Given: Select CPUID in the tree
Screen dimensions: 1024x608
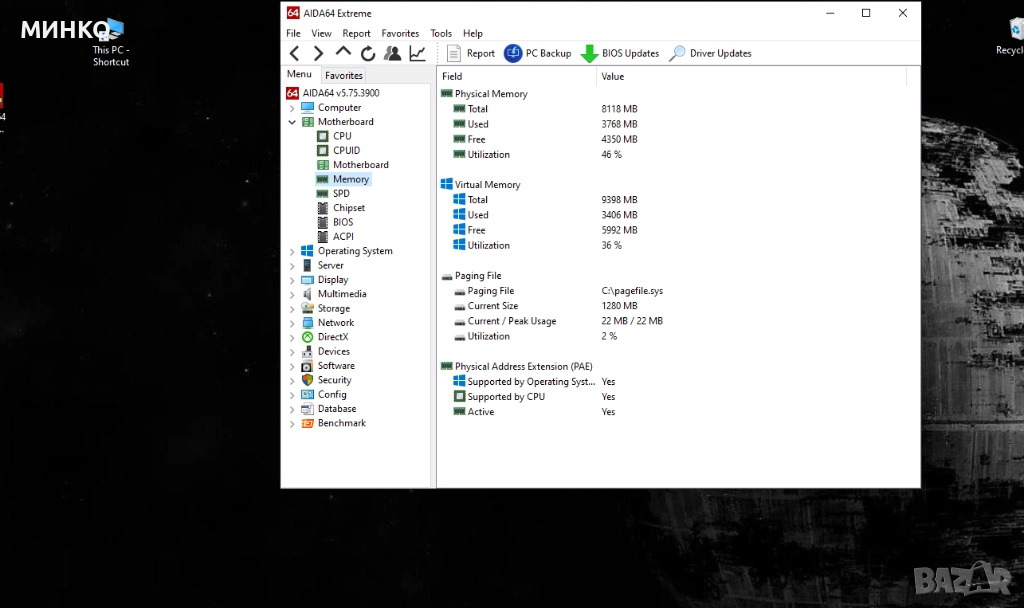Looking at the screenshot, I should click(346, 150).
